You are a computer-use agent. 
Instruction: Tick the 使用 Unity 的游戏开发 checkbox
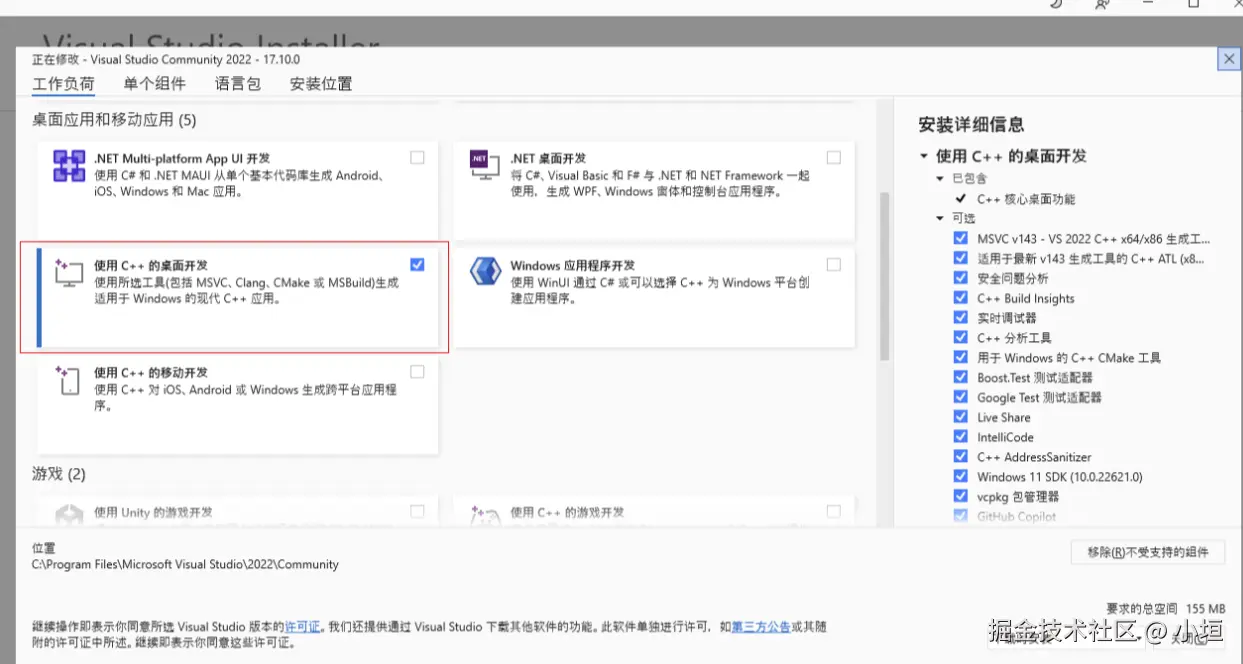point(417,512)
